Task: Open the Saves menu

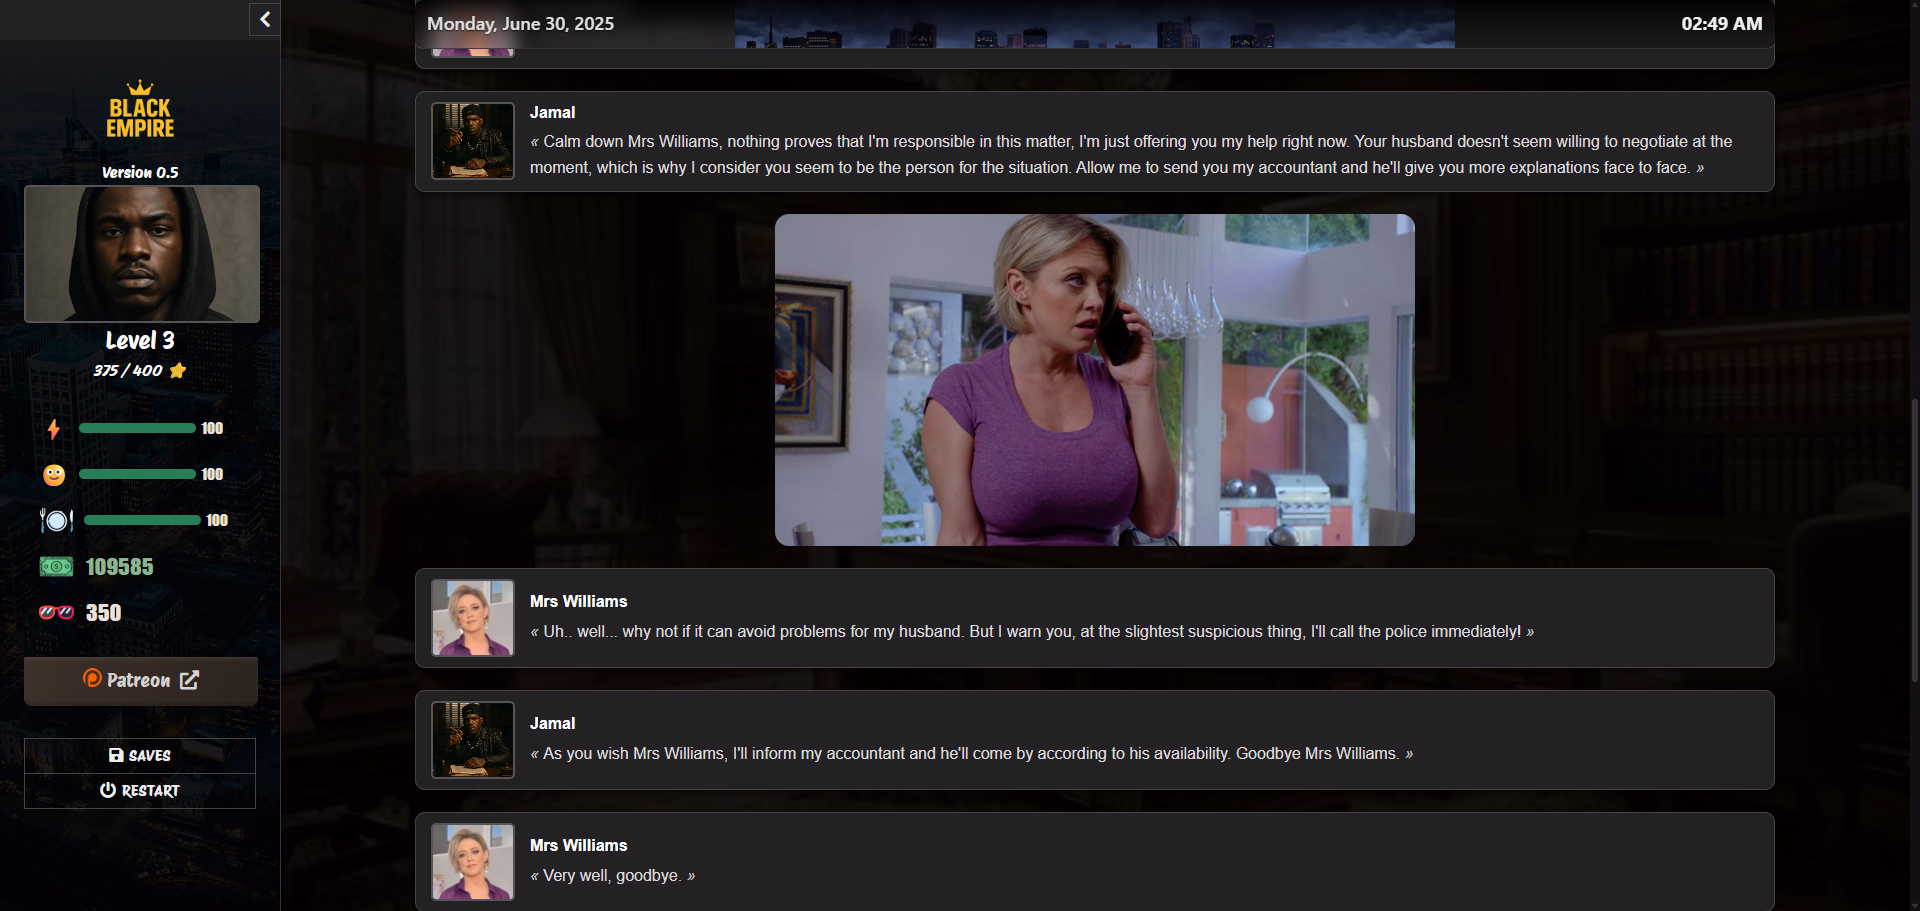Action: [140, 756]
